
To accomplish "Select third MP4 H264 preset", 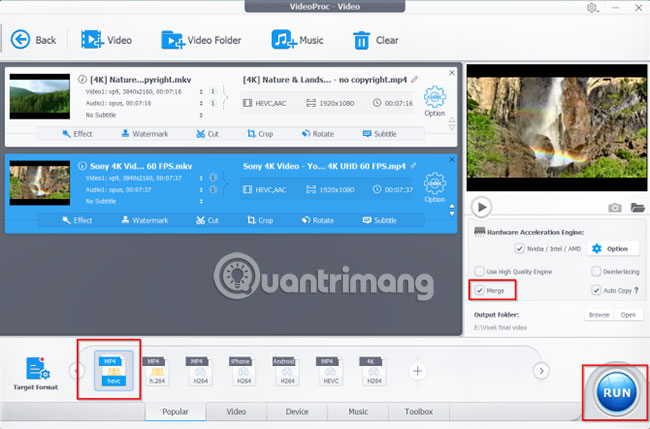I will tap(200, 371).
